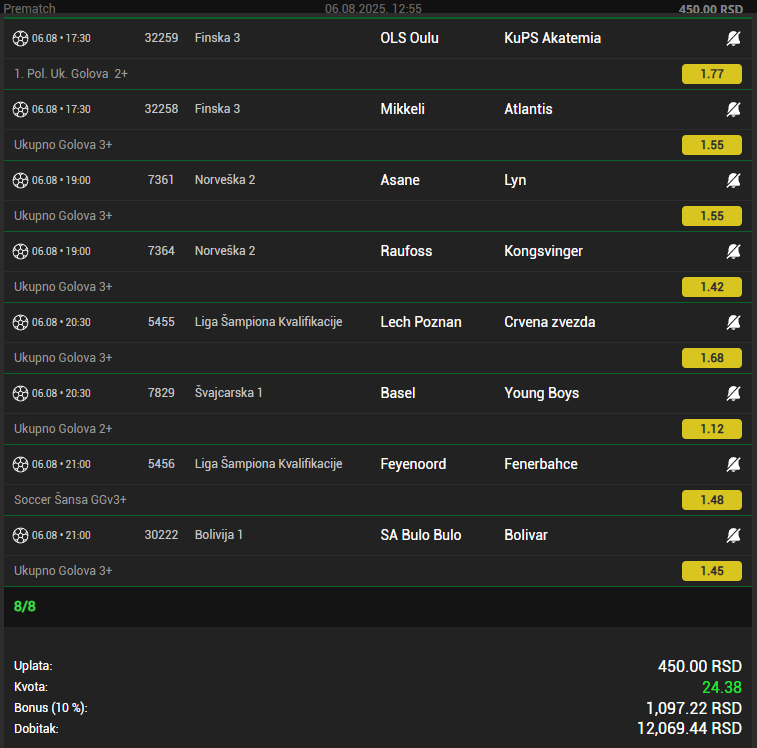Click 1.55 odds badge under Asane match
The width and height of the screenshot is (757, 748).
click(712, 216)
